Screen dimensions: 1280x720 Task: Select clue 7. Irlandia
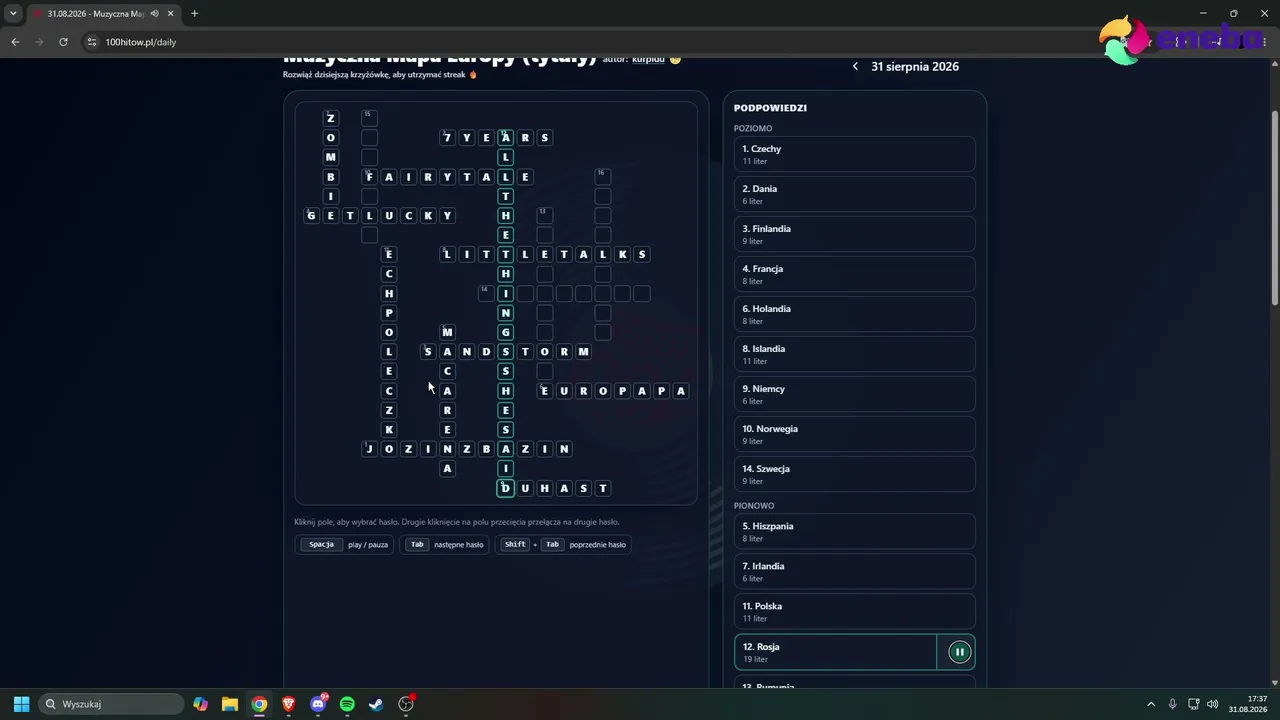click(855, 571)
